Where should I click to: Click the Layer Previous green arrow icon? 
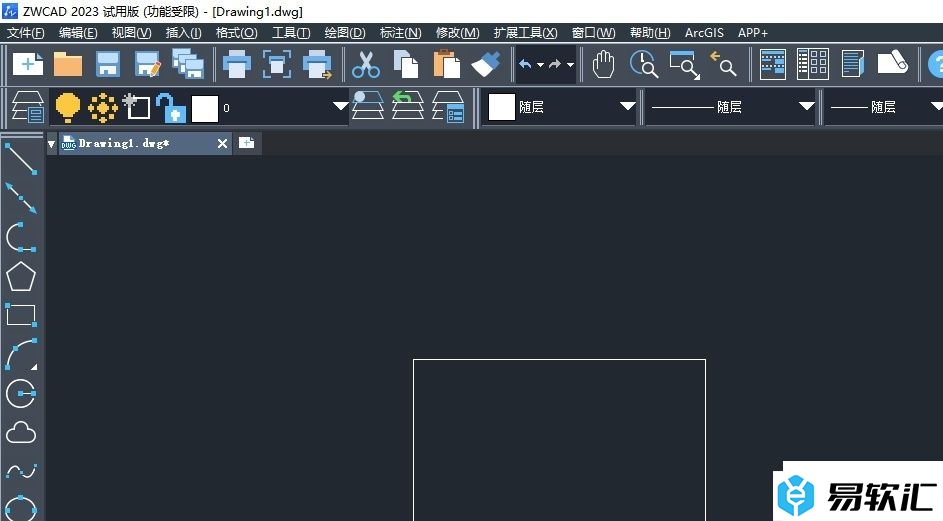(408, 106)
